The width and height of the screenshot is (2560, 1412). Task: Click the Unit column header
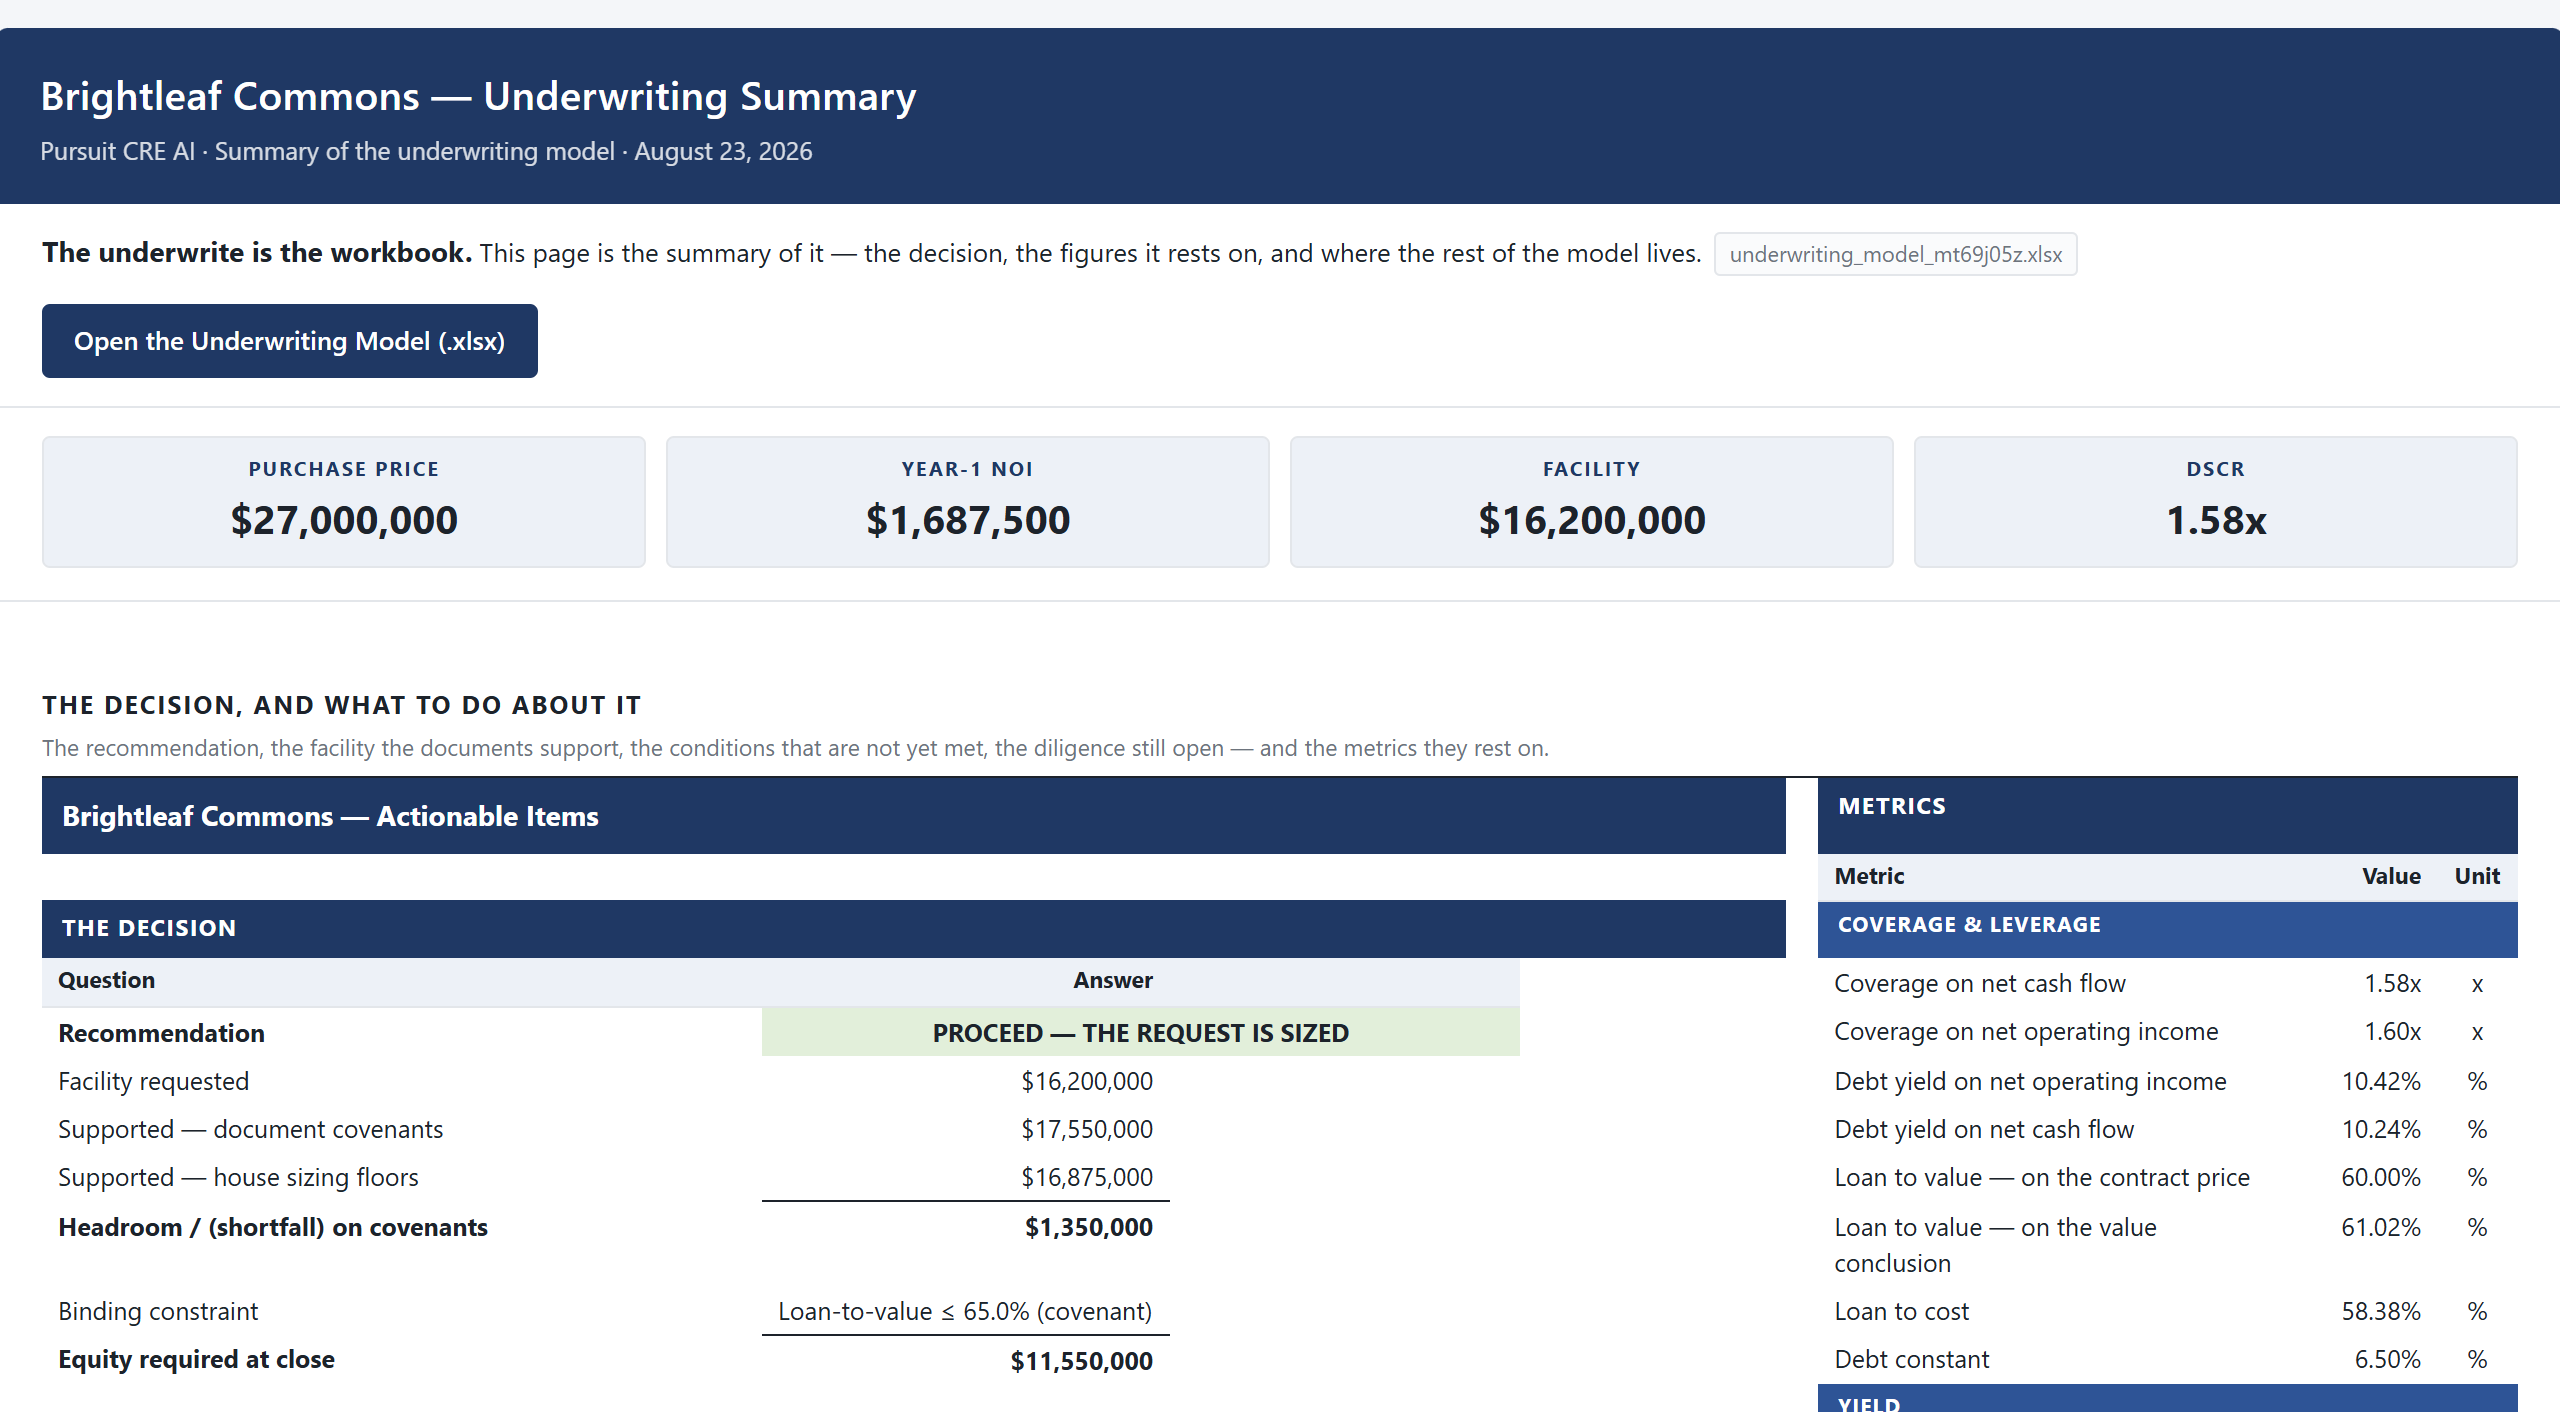[x=2477, y=876]
